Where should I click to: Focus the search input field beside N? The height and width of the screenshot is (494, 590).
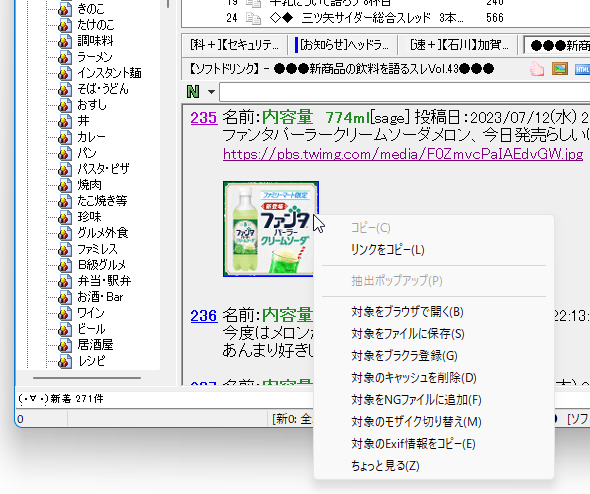[x=404, y=92]
